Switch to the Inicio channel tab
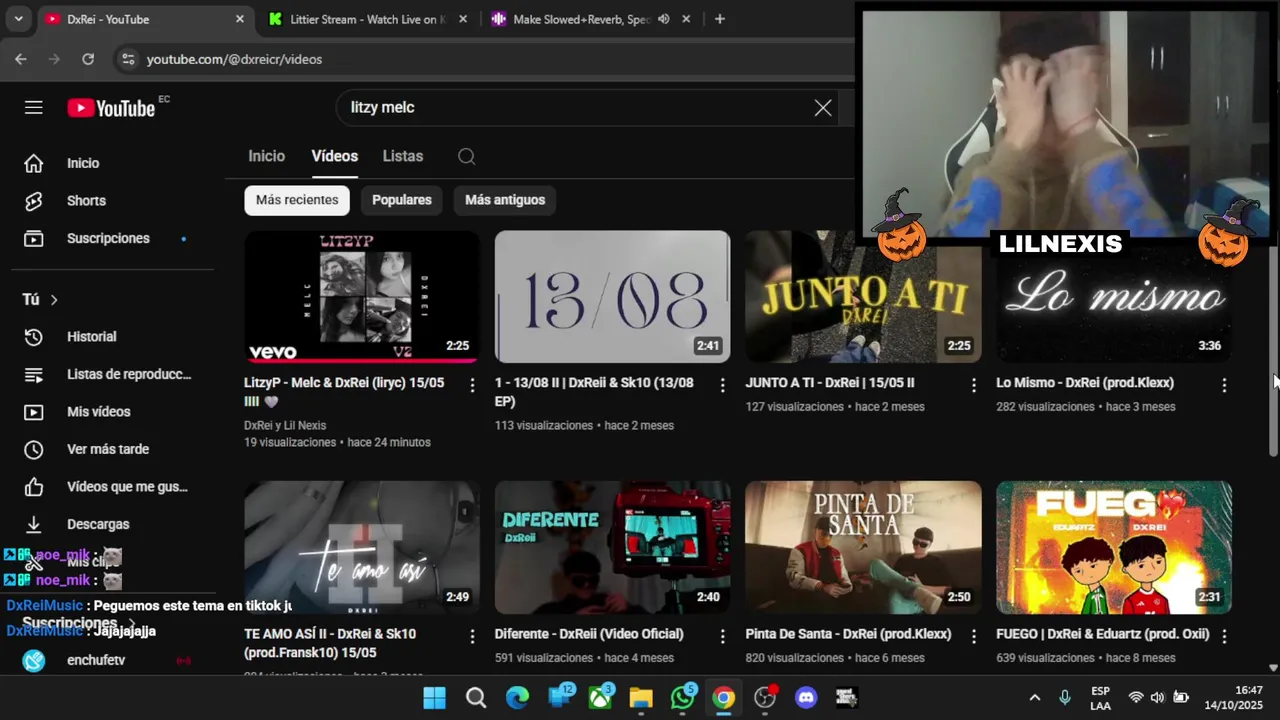Image resolution: width=1280 pixels, height=720 pixels. (x=266, y=156)
